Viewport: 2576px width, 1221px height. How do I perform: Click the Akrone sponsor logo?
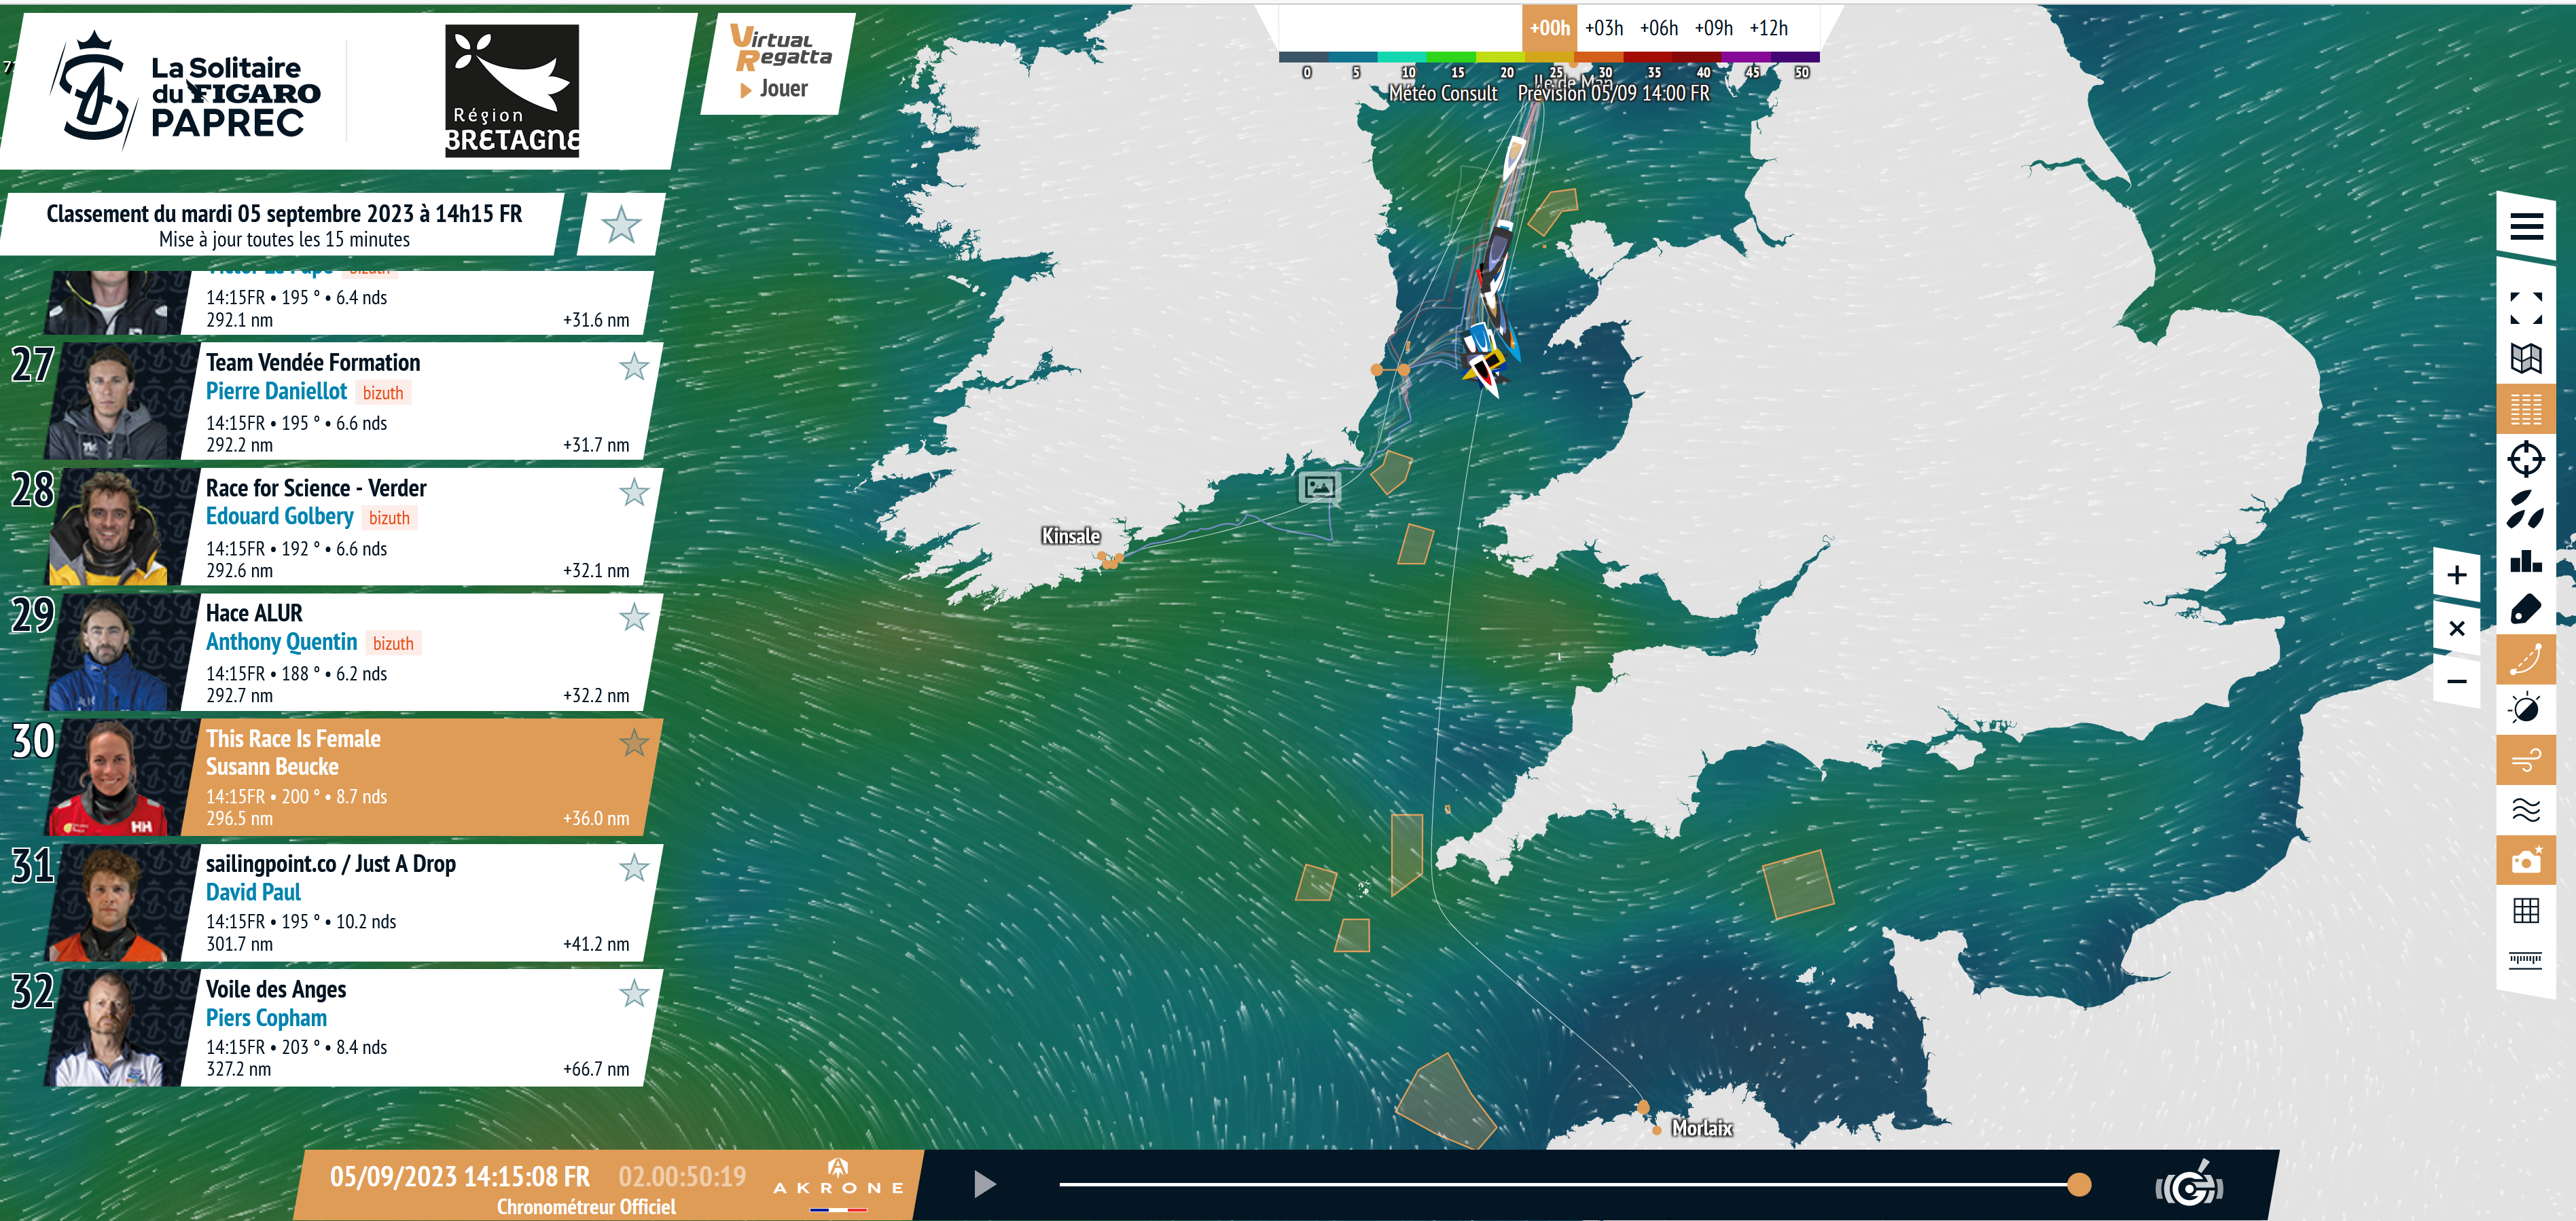click(838, 1184)
